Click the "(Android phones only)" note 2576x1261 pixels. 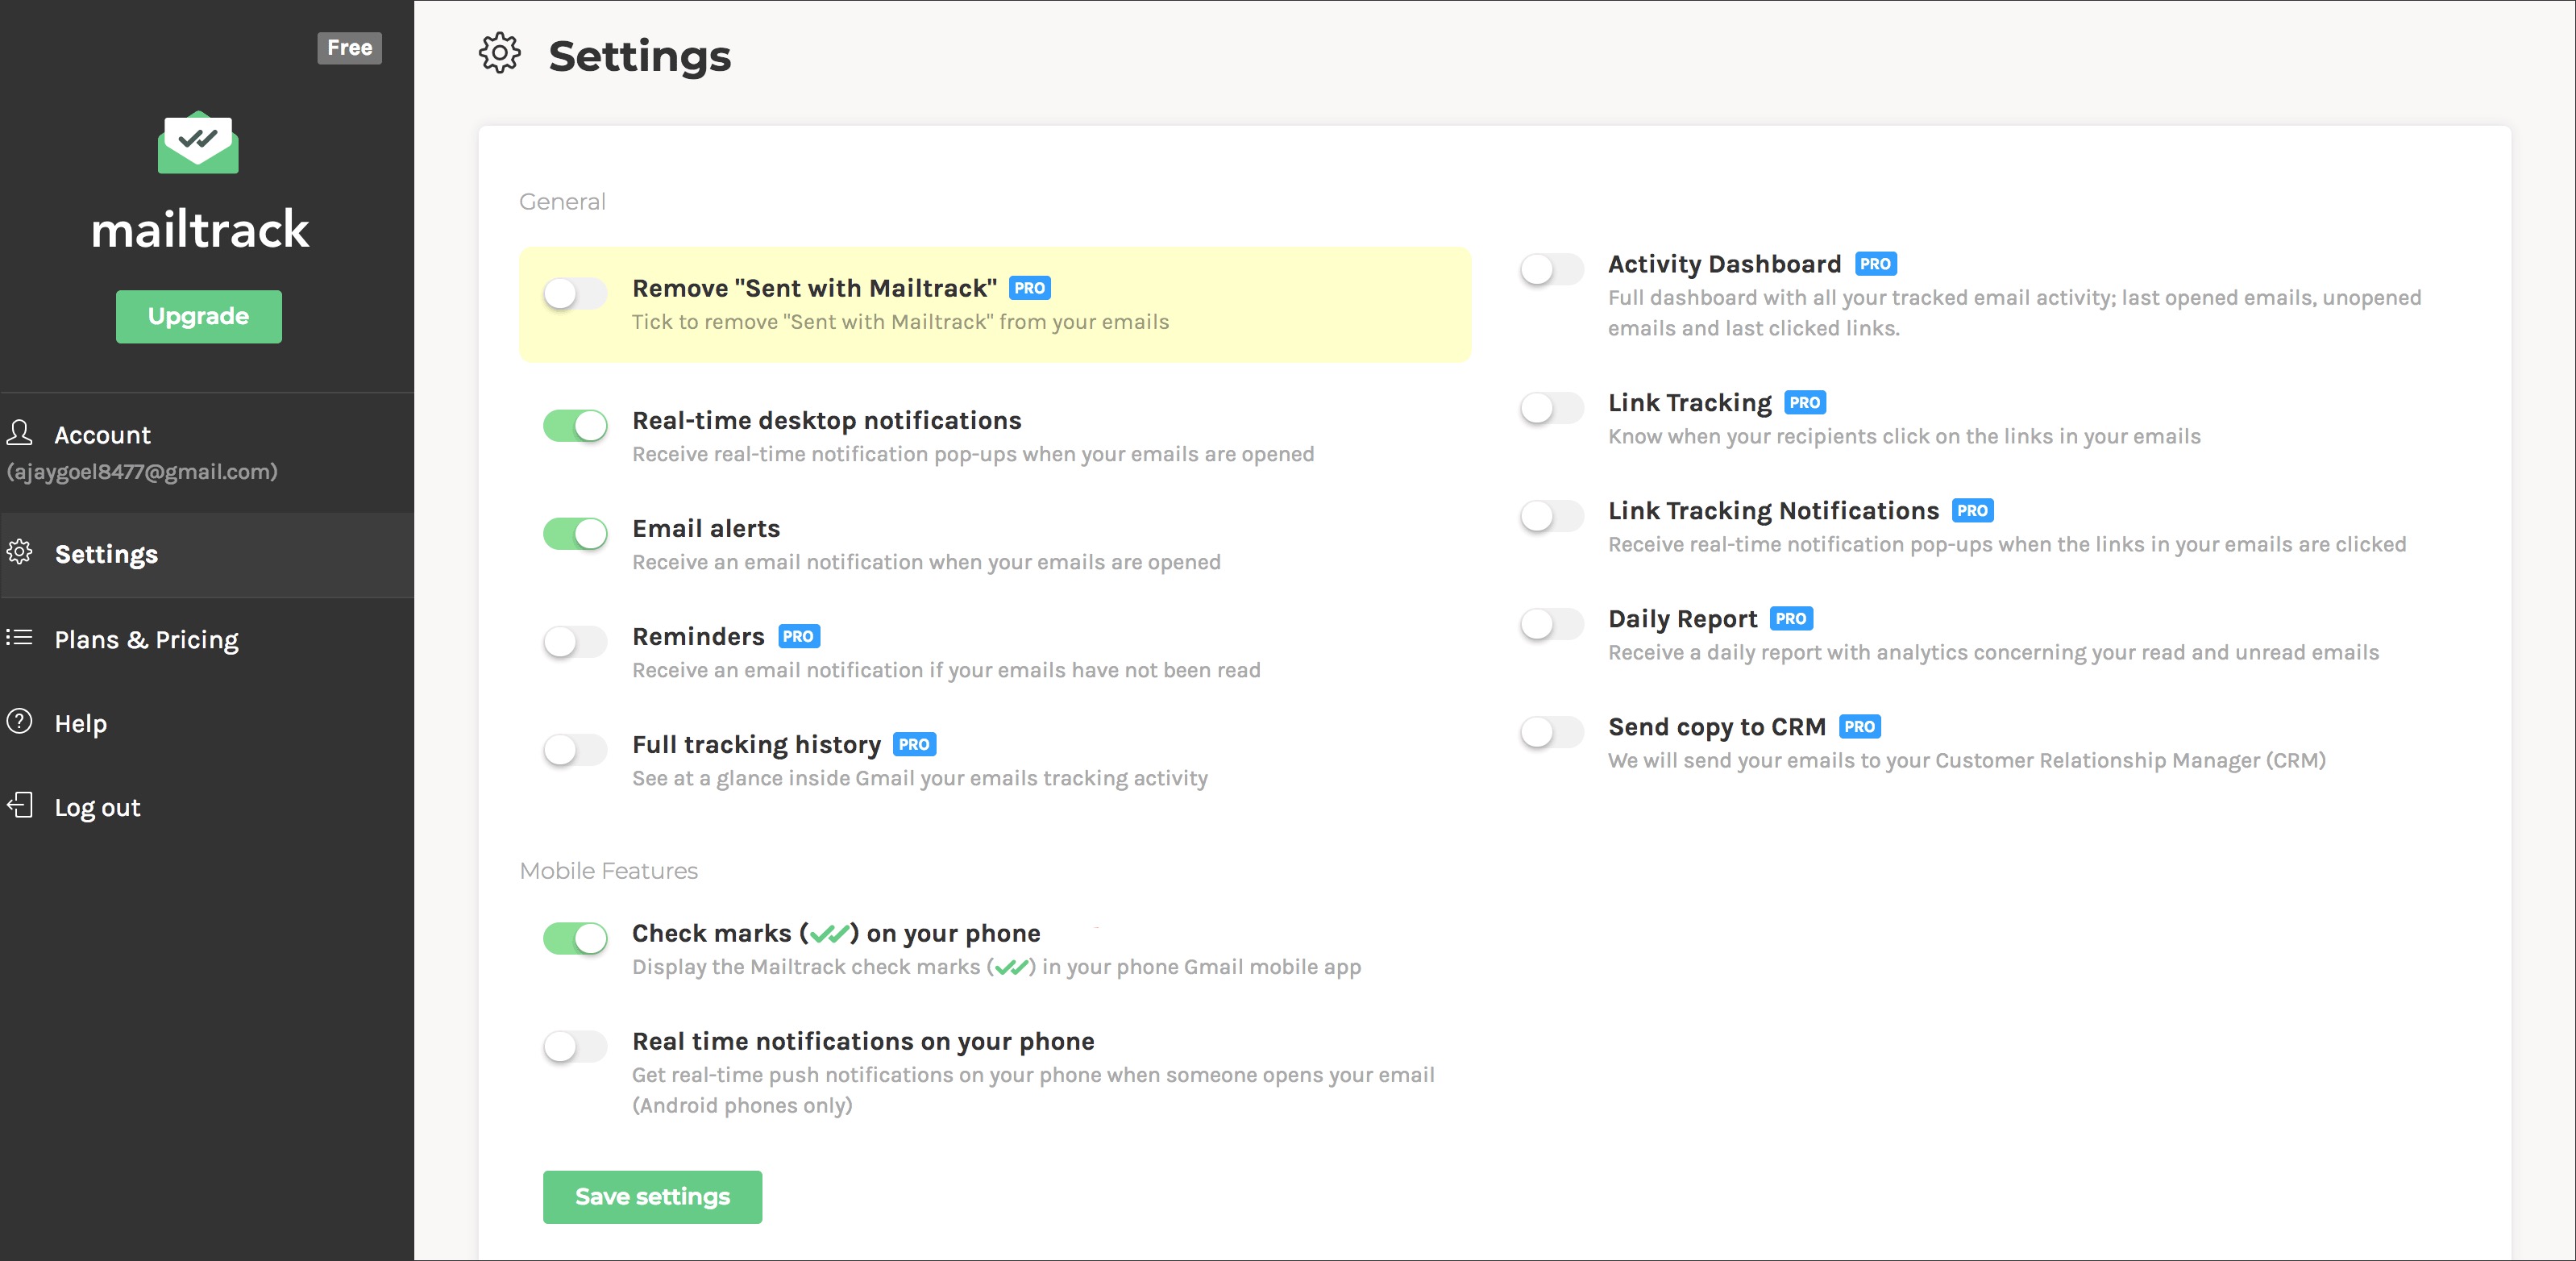742,1105
